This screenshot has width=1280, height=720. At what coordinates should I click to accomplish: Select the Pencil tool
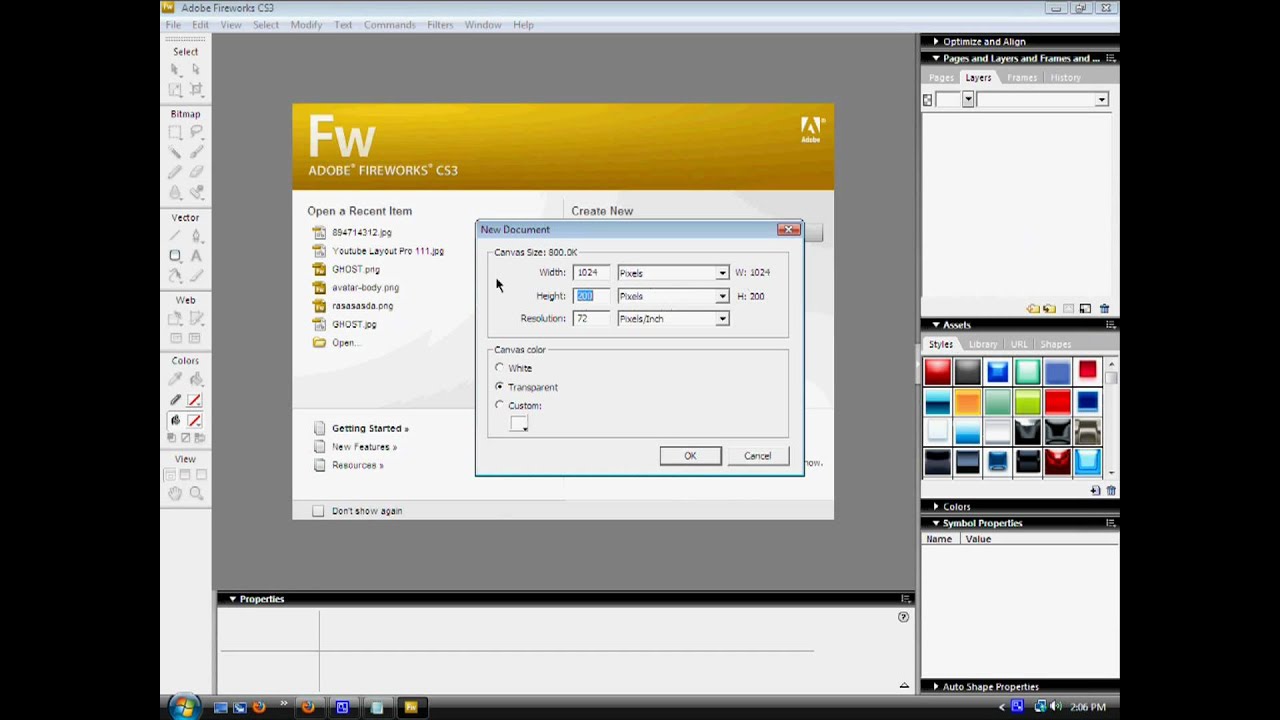tap(175, 172)
